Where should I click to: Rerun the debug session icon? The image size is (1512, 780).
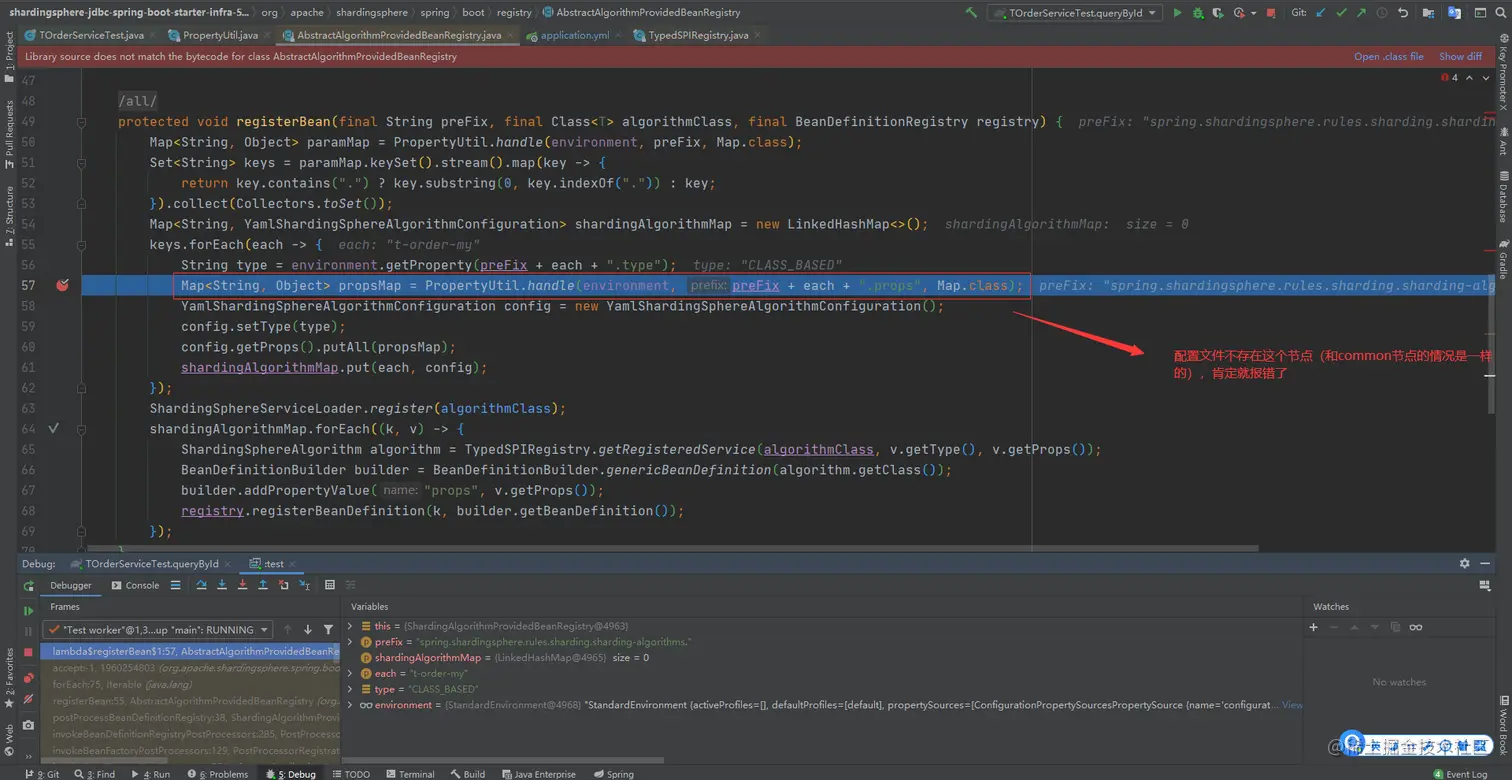coord(28,585)
